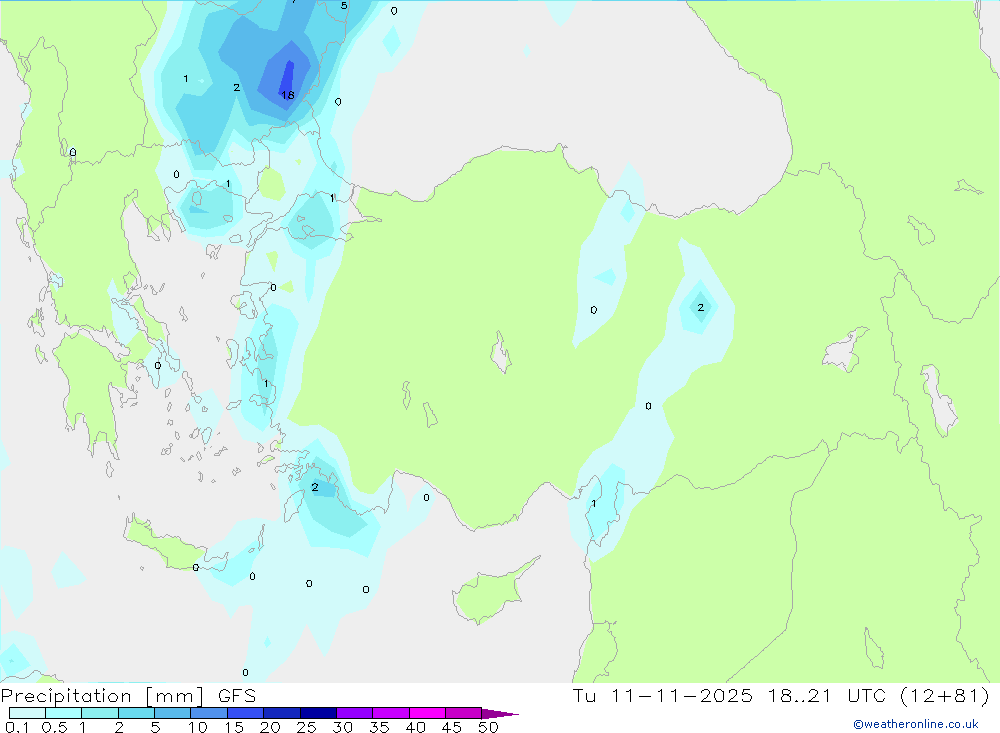Select the 5–10 mm legend color swatch

[173, 713]
